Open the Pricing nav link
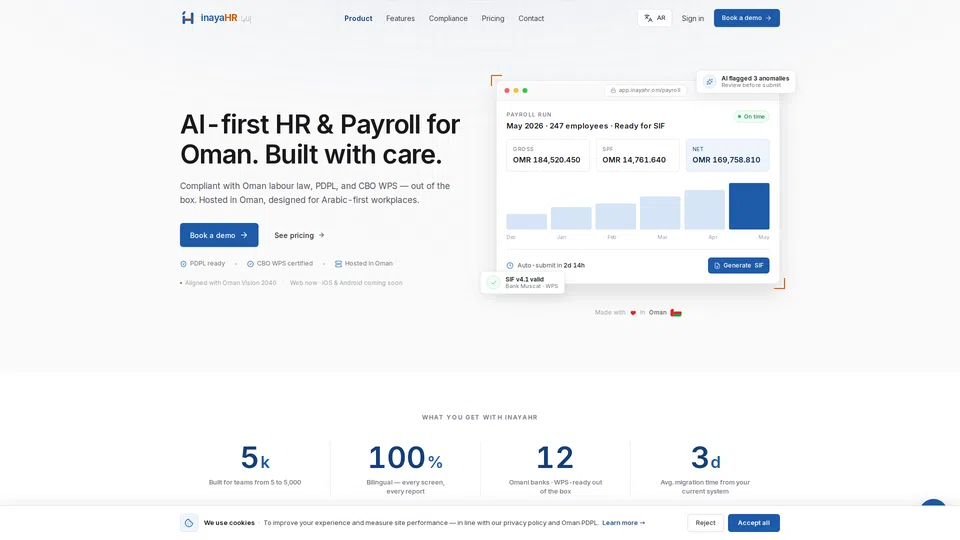 click(493, 18)
